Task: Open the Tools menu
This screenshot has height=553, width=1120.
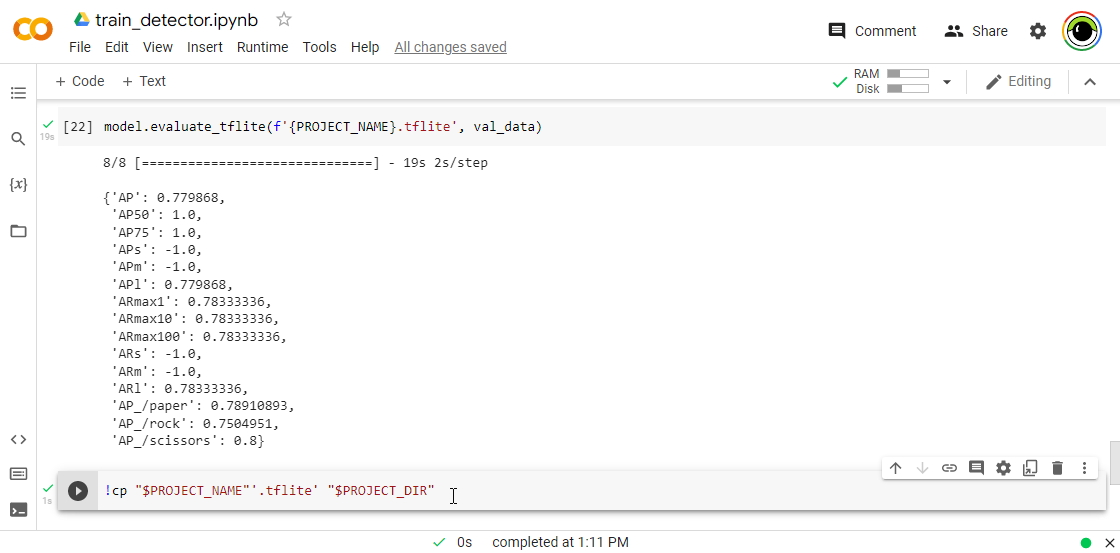Action: tap(319, 47)
